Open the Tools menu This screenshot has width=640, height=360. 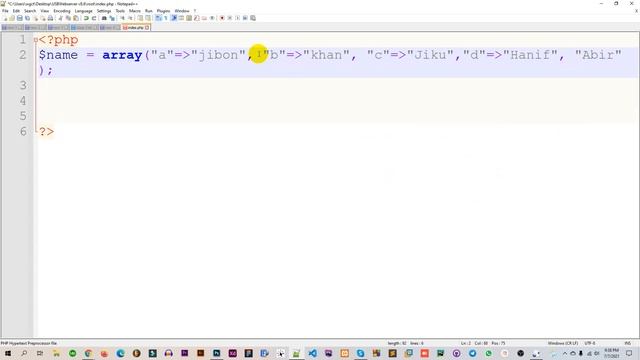tap(120, 11)
